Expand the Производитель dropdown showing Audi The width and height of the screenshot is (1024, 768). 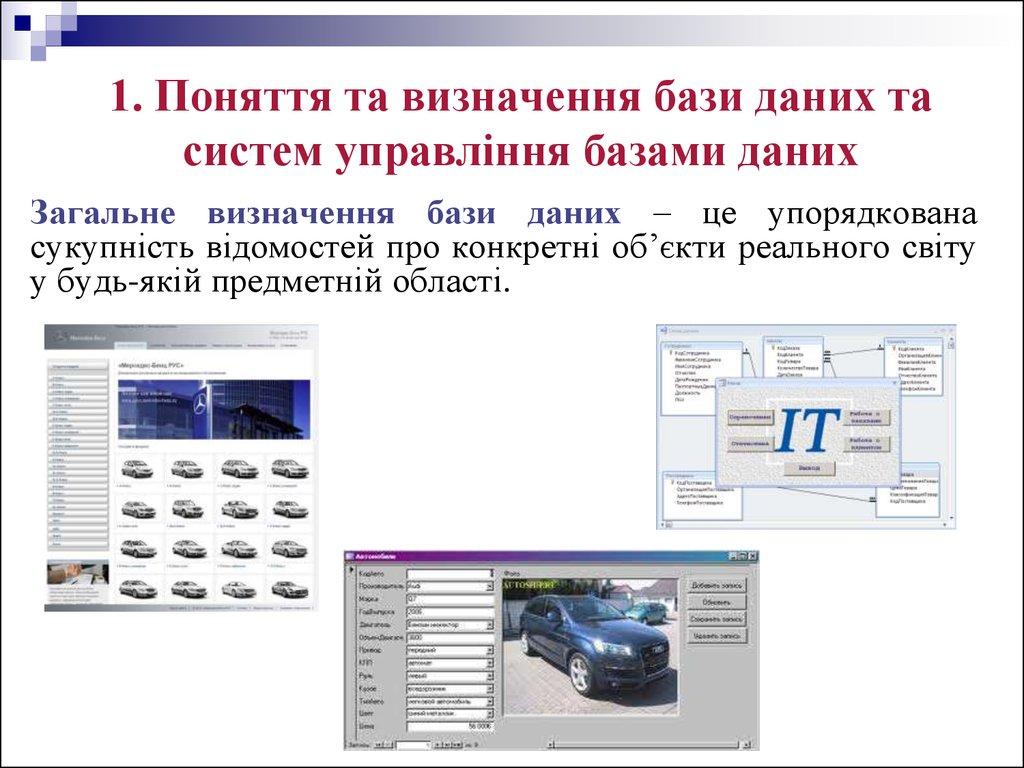tap(490, 586)
